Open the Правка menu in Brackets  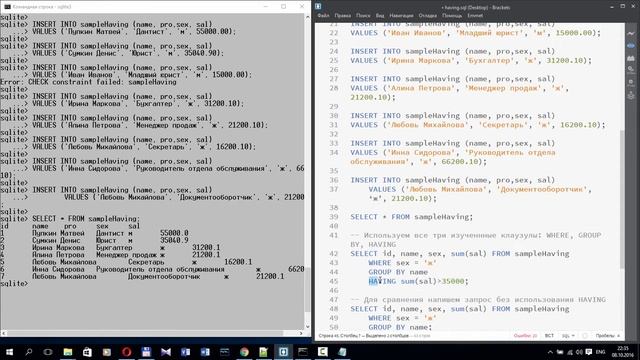click(342, 16)
